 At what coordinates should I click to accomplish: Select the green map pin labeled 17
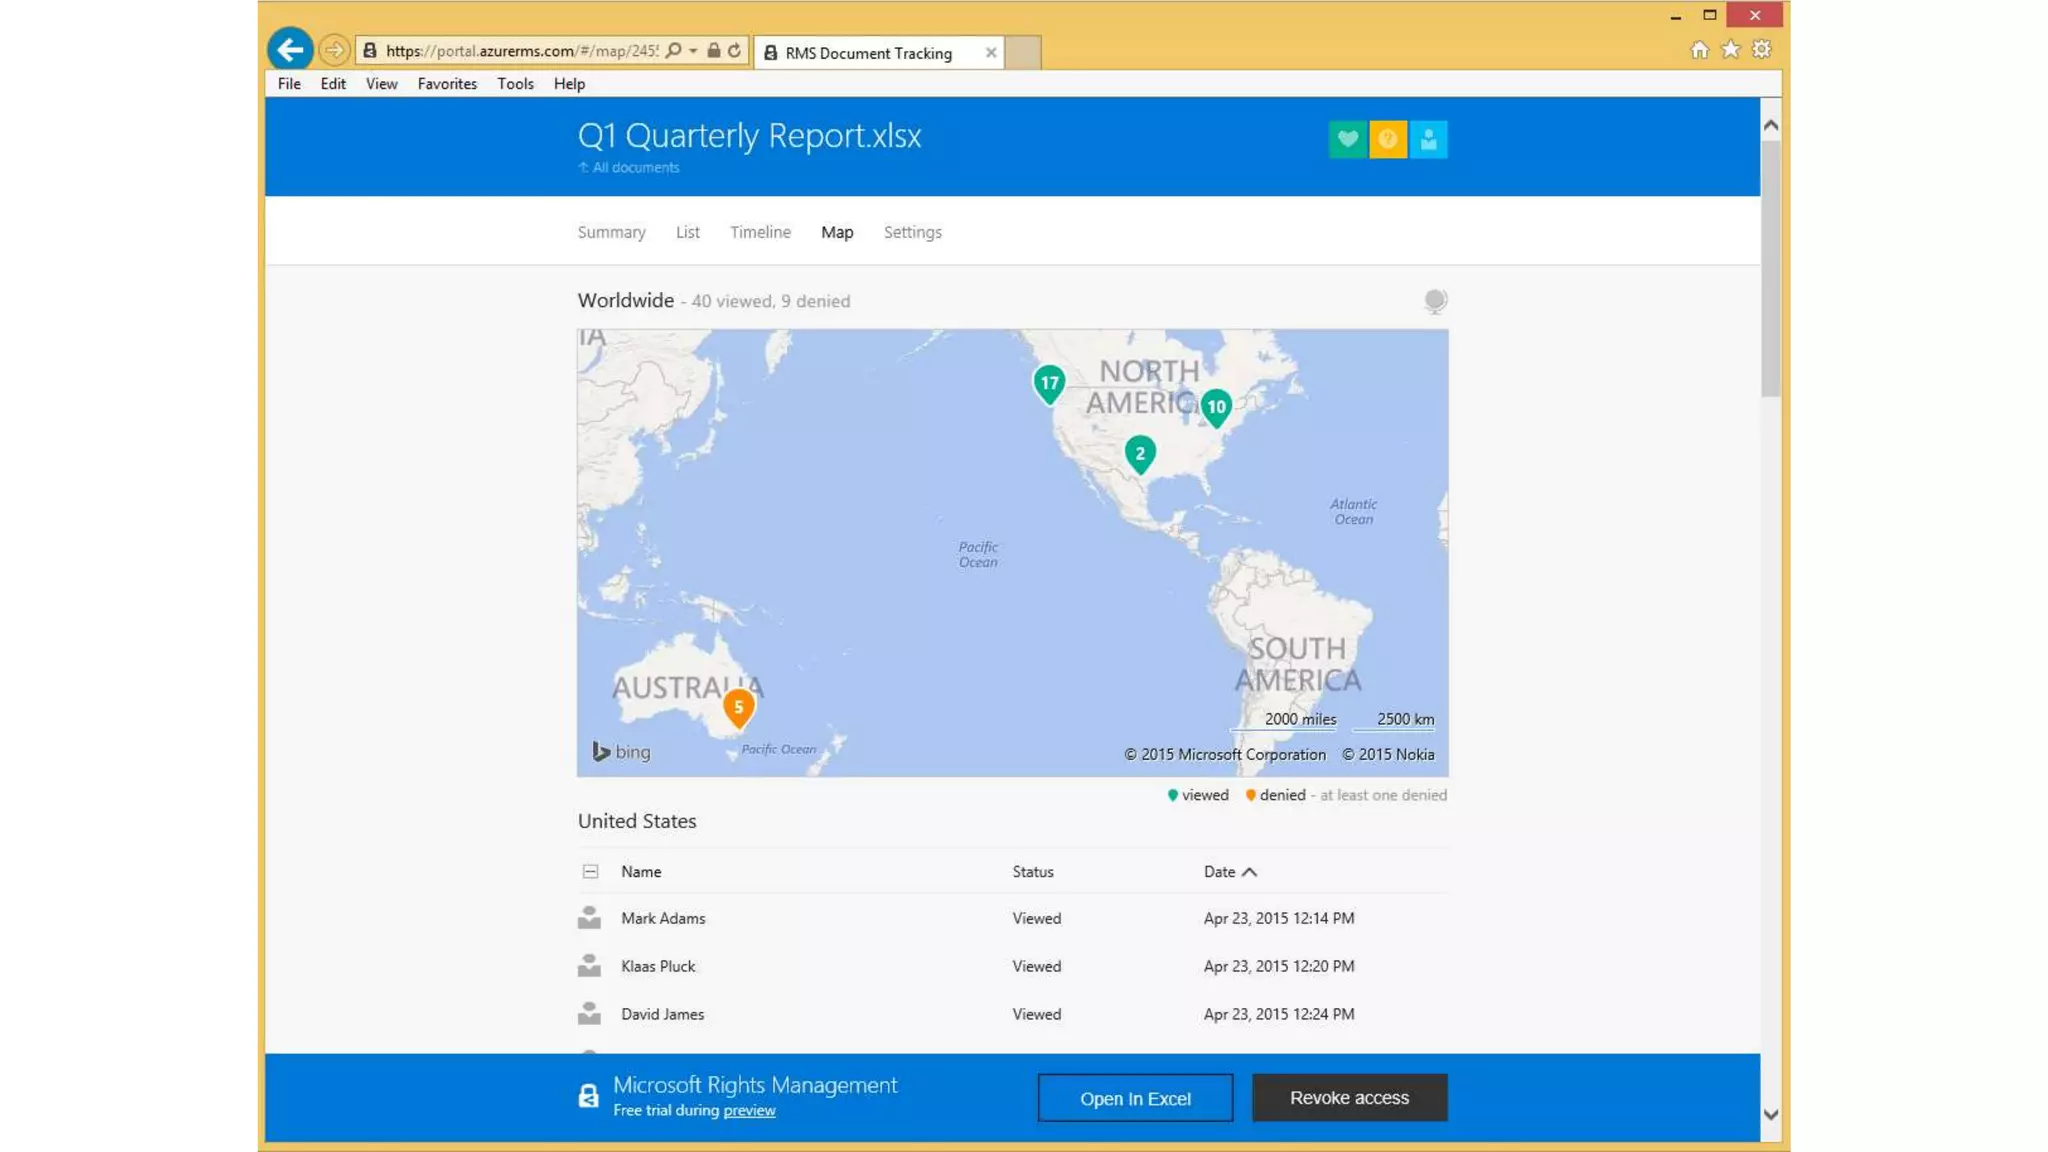pos(1049,383)
